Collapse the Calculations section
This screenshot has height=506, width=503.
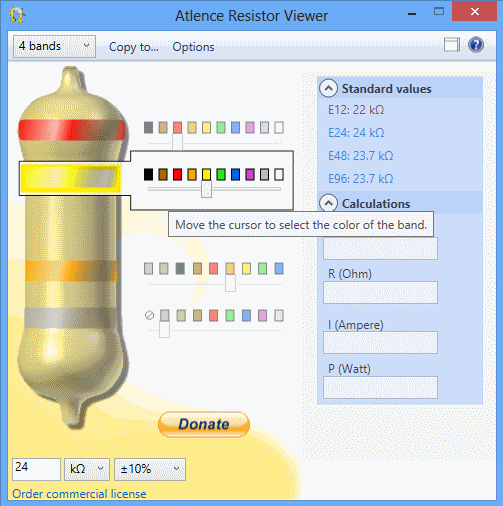coord(328,203)
